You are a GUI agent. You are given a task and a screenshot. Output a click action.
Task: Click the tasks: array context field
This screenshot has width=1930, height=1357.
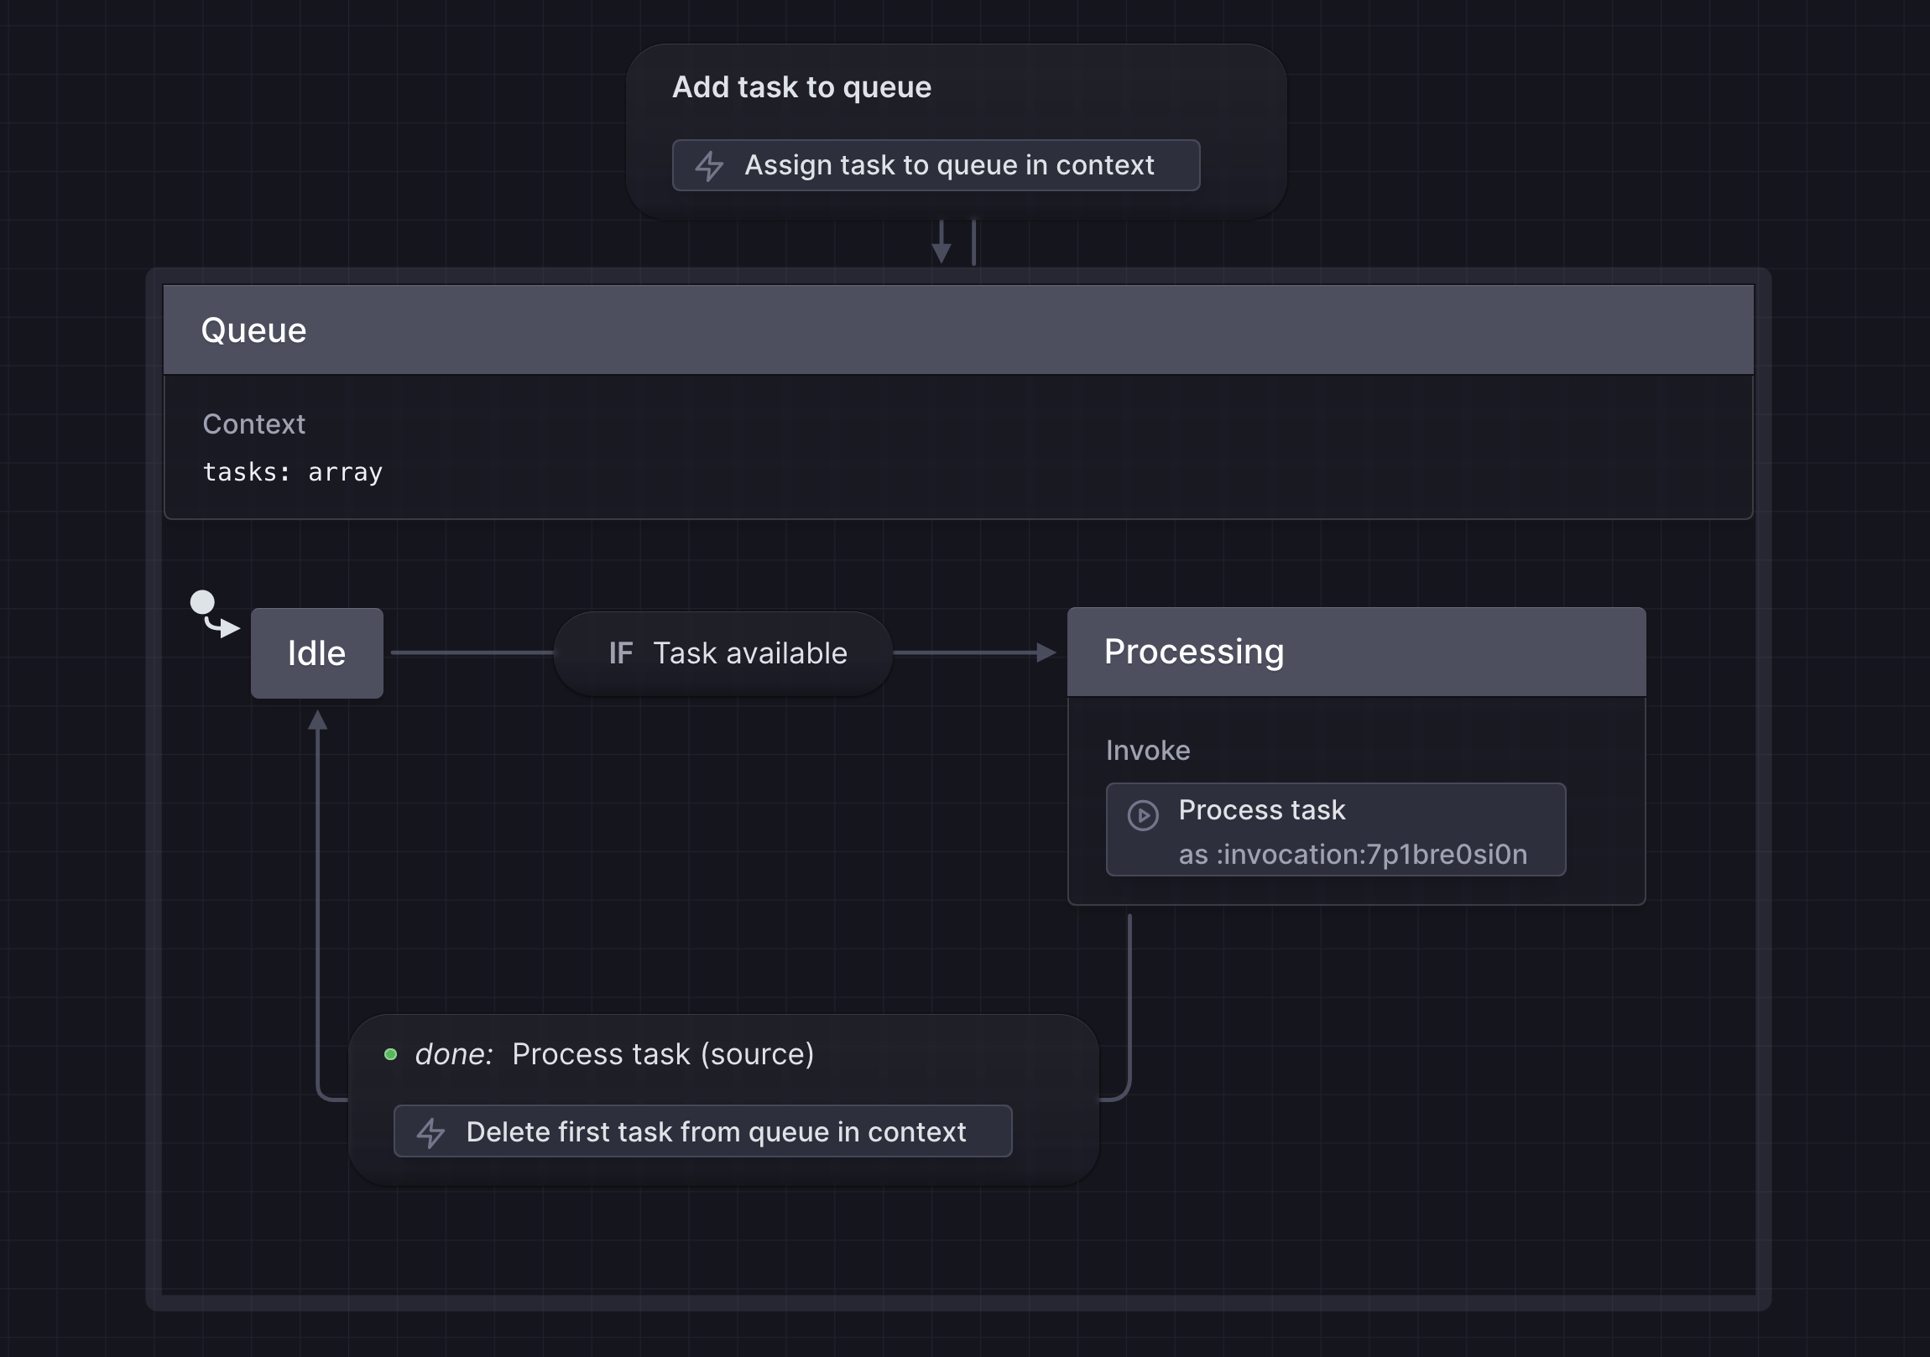click(x=292, y=471)
